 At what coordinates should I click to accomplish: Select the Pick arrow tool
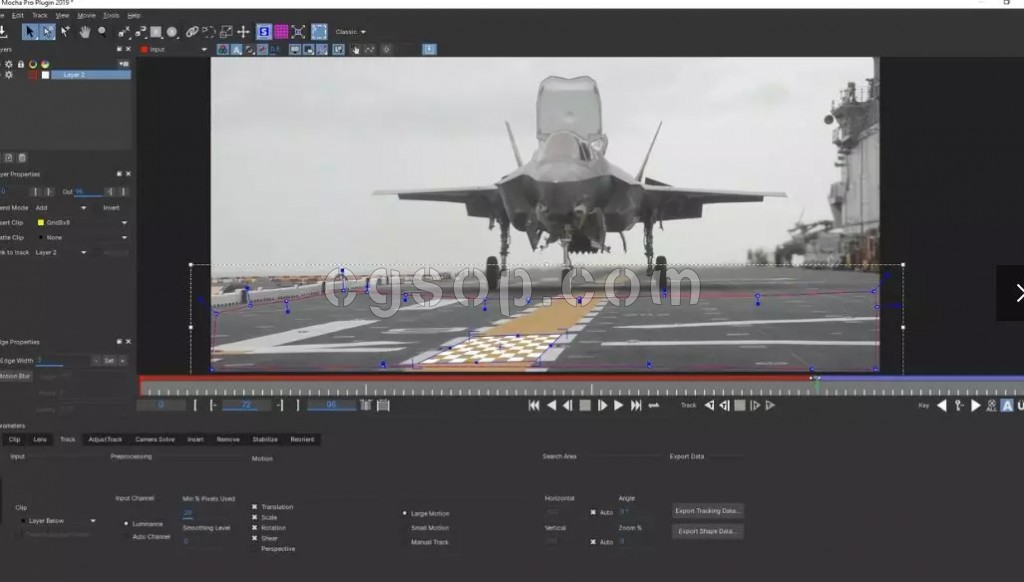29,31
